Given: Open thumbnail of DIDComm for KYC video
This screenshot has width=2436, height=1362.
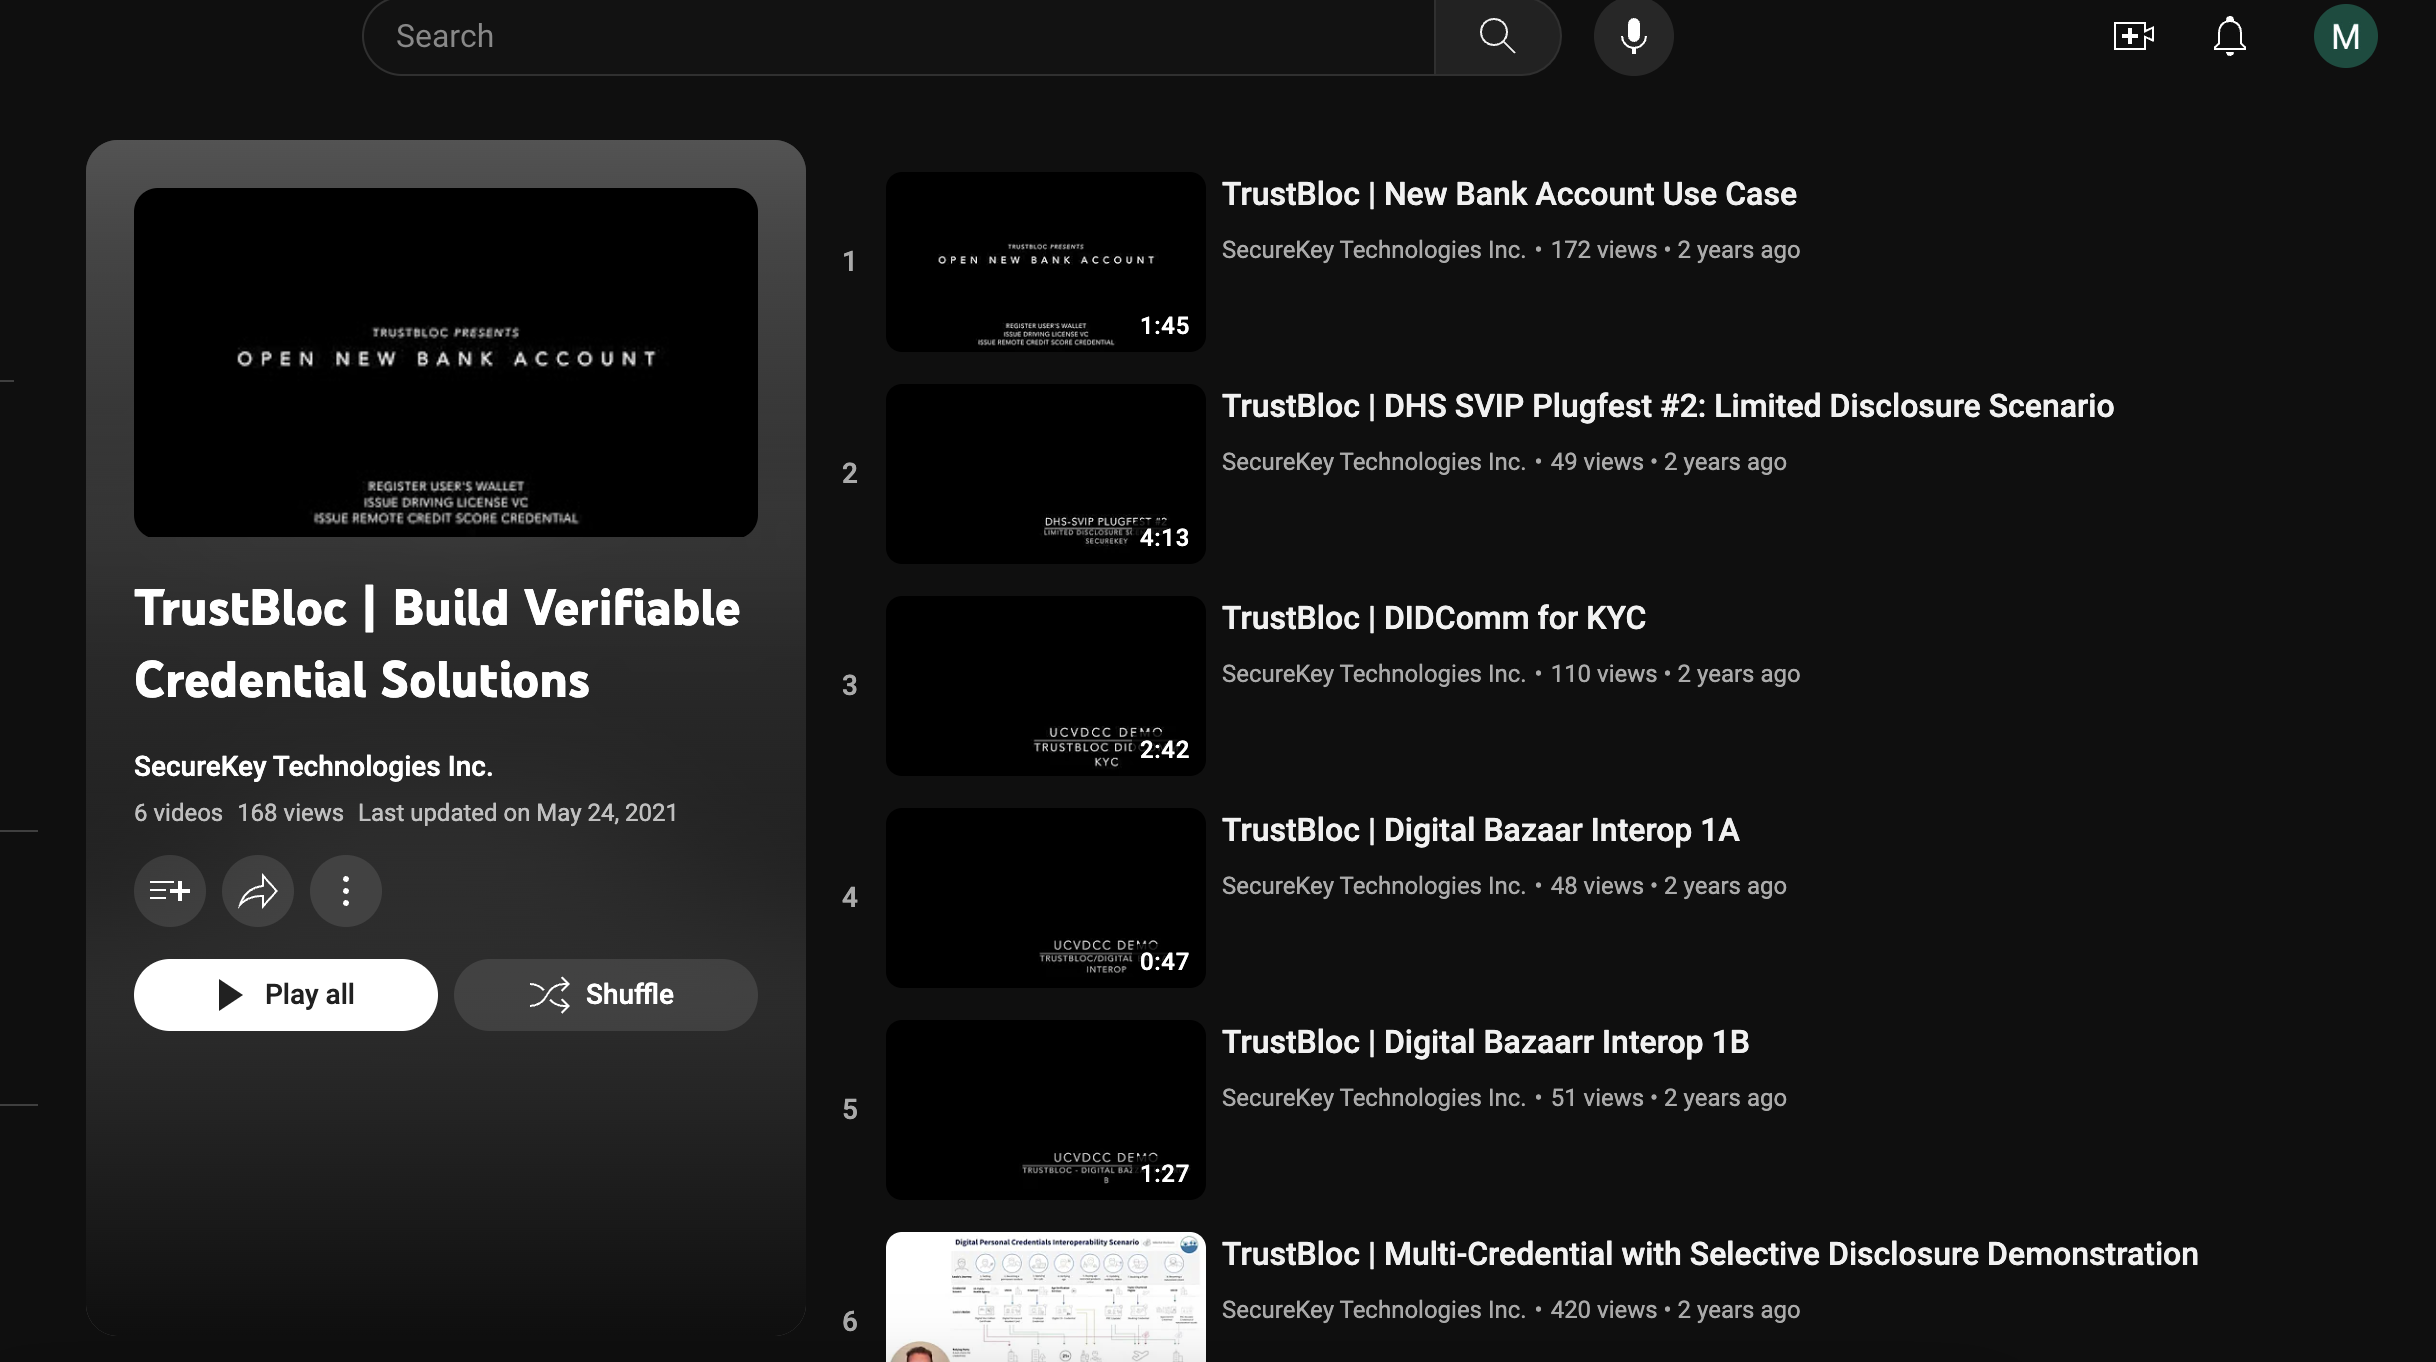Looking at the screenshot, I should (1045, 685).
